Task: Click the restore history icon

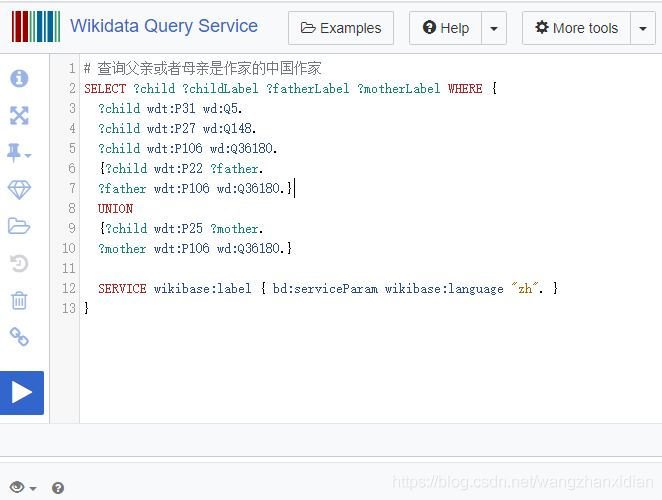Action: tap(19, 263)
